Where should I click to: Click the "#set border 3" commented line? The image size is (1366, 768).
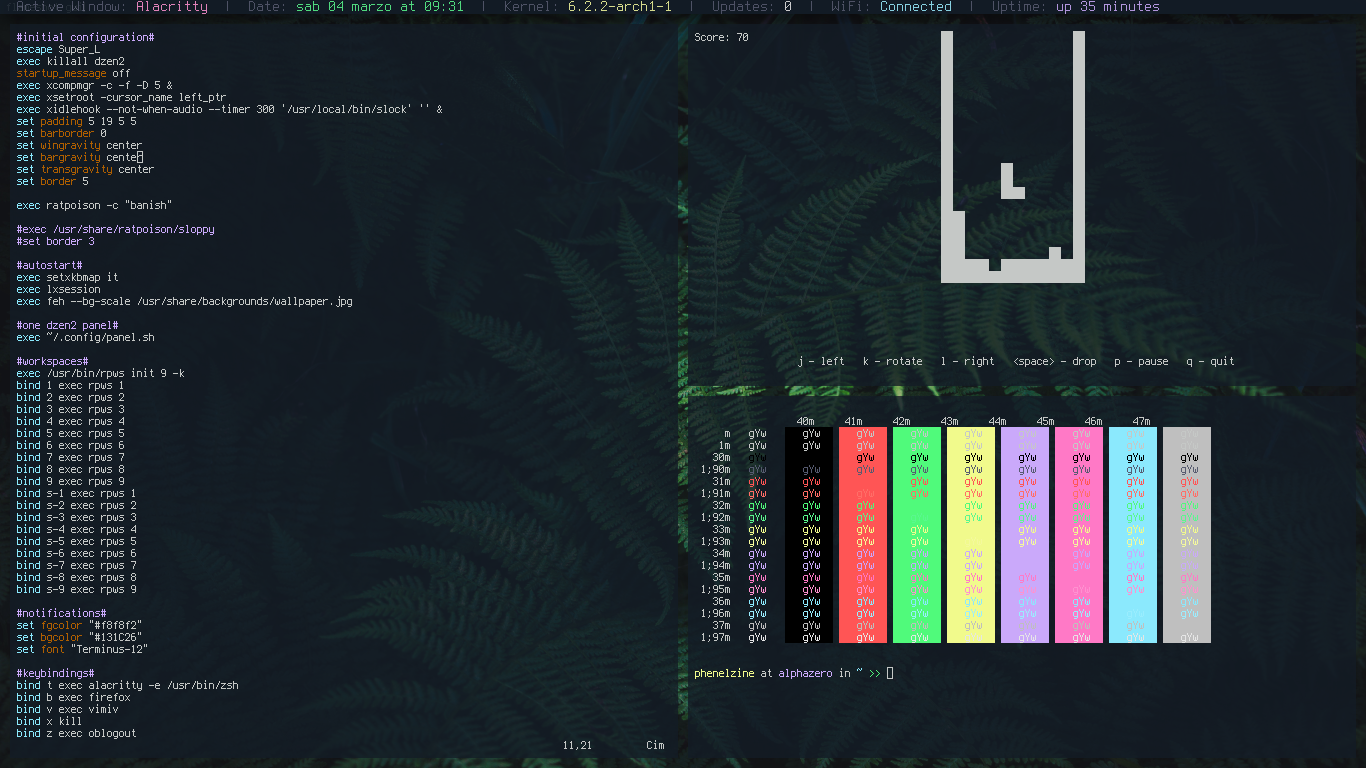coord(55,241)
